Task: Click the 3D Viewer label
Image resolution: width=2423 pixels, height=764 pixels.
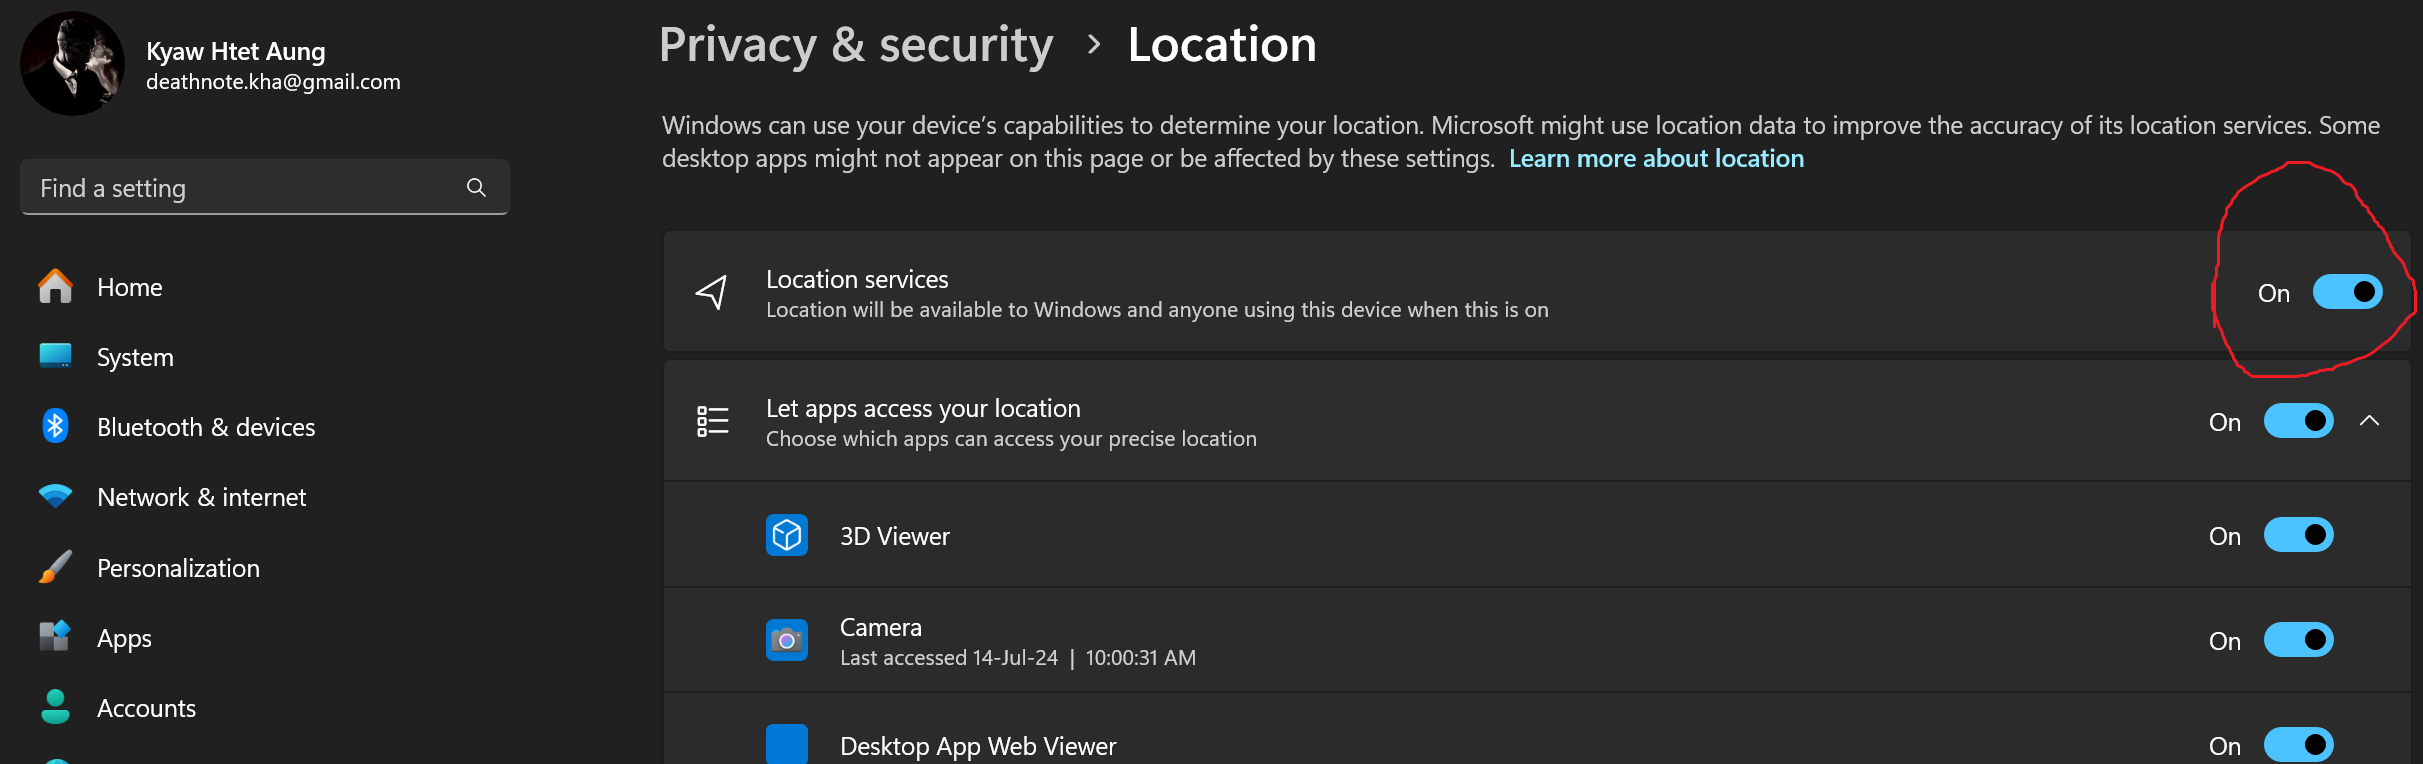Action: 895,536
